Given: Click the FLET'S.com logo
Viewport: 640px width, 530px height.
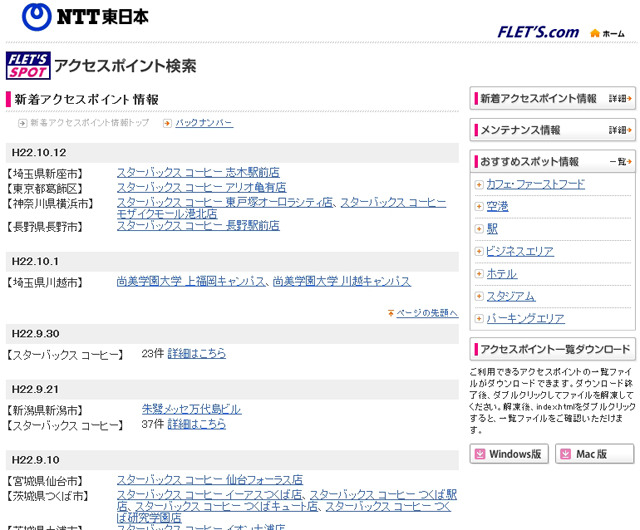Looking at the screenshot, I should click(538, 32).
